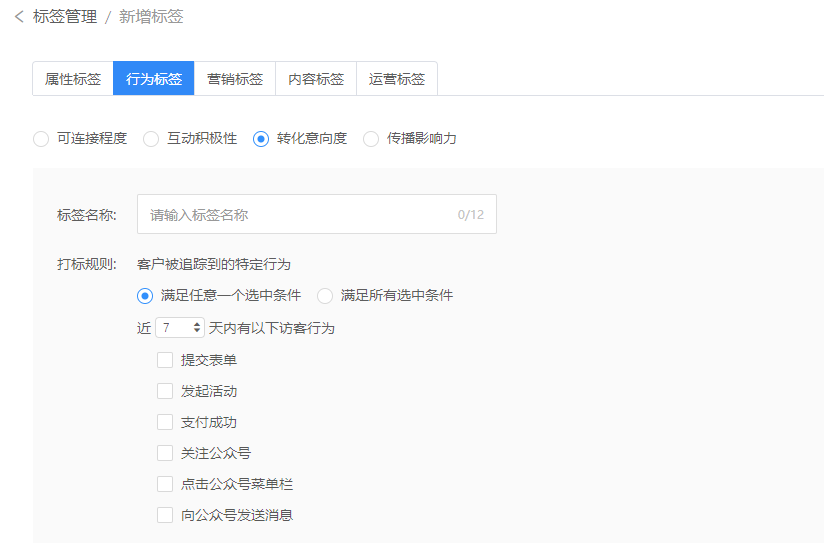Click the 0/12 character counter
Image resolution: width=824 pixels, height=543 pixels.
[470, 214]
